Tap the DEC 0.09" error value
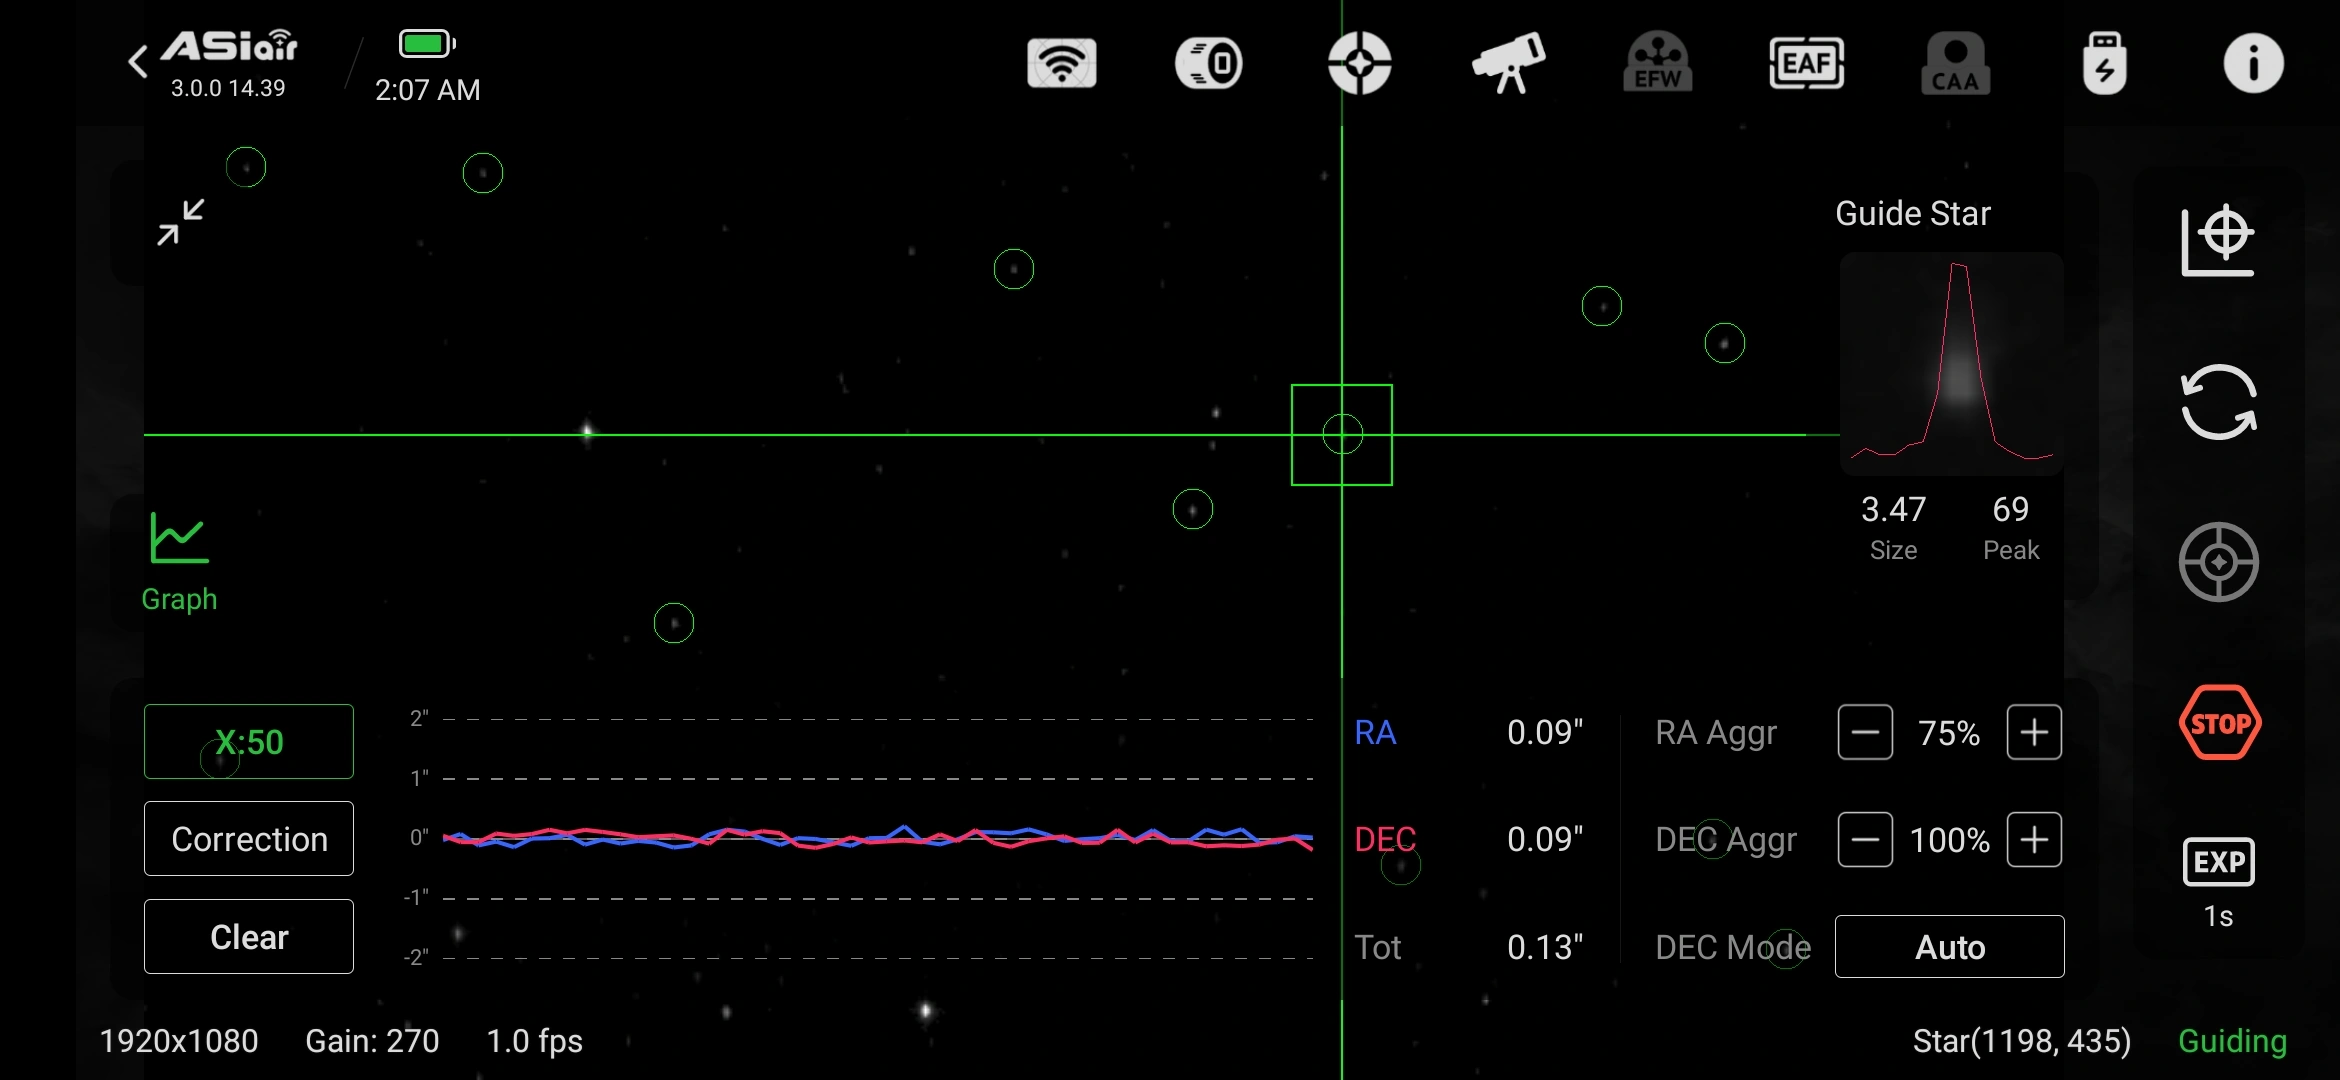Screen dimensions: 2340x1080 point(1545,839)
